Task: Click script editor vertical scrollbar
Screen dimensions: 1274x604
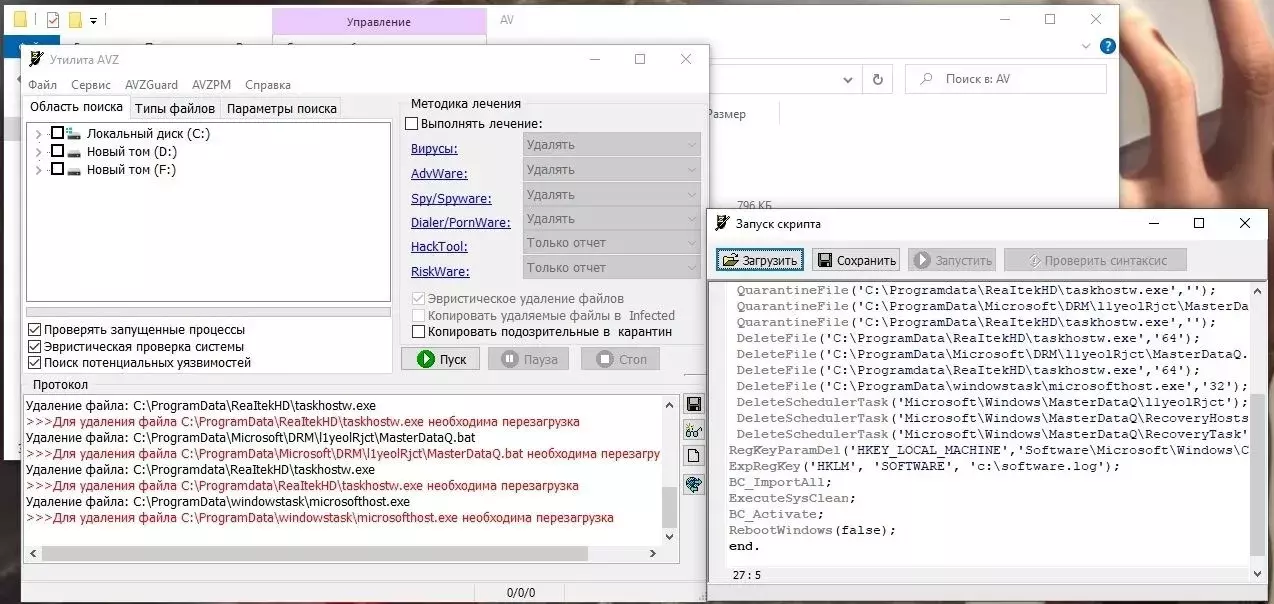Action: pyautogui.click(x=1257, y=432)
